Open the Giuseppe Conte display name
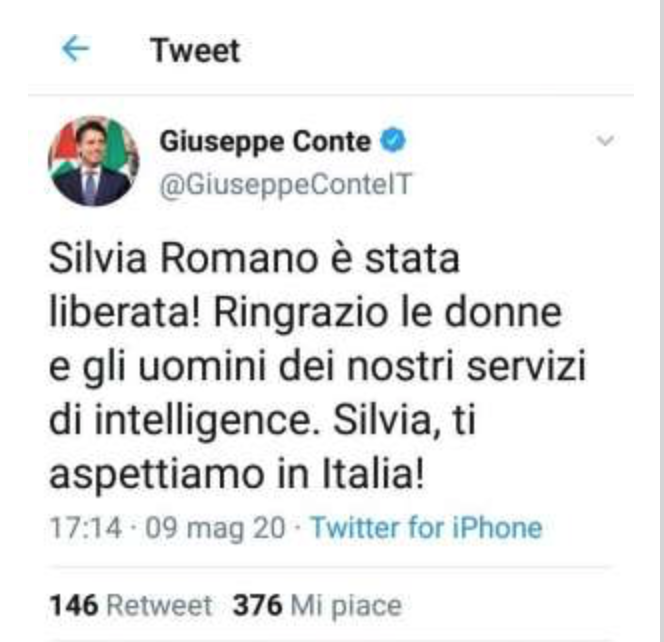 pos(265,141)
